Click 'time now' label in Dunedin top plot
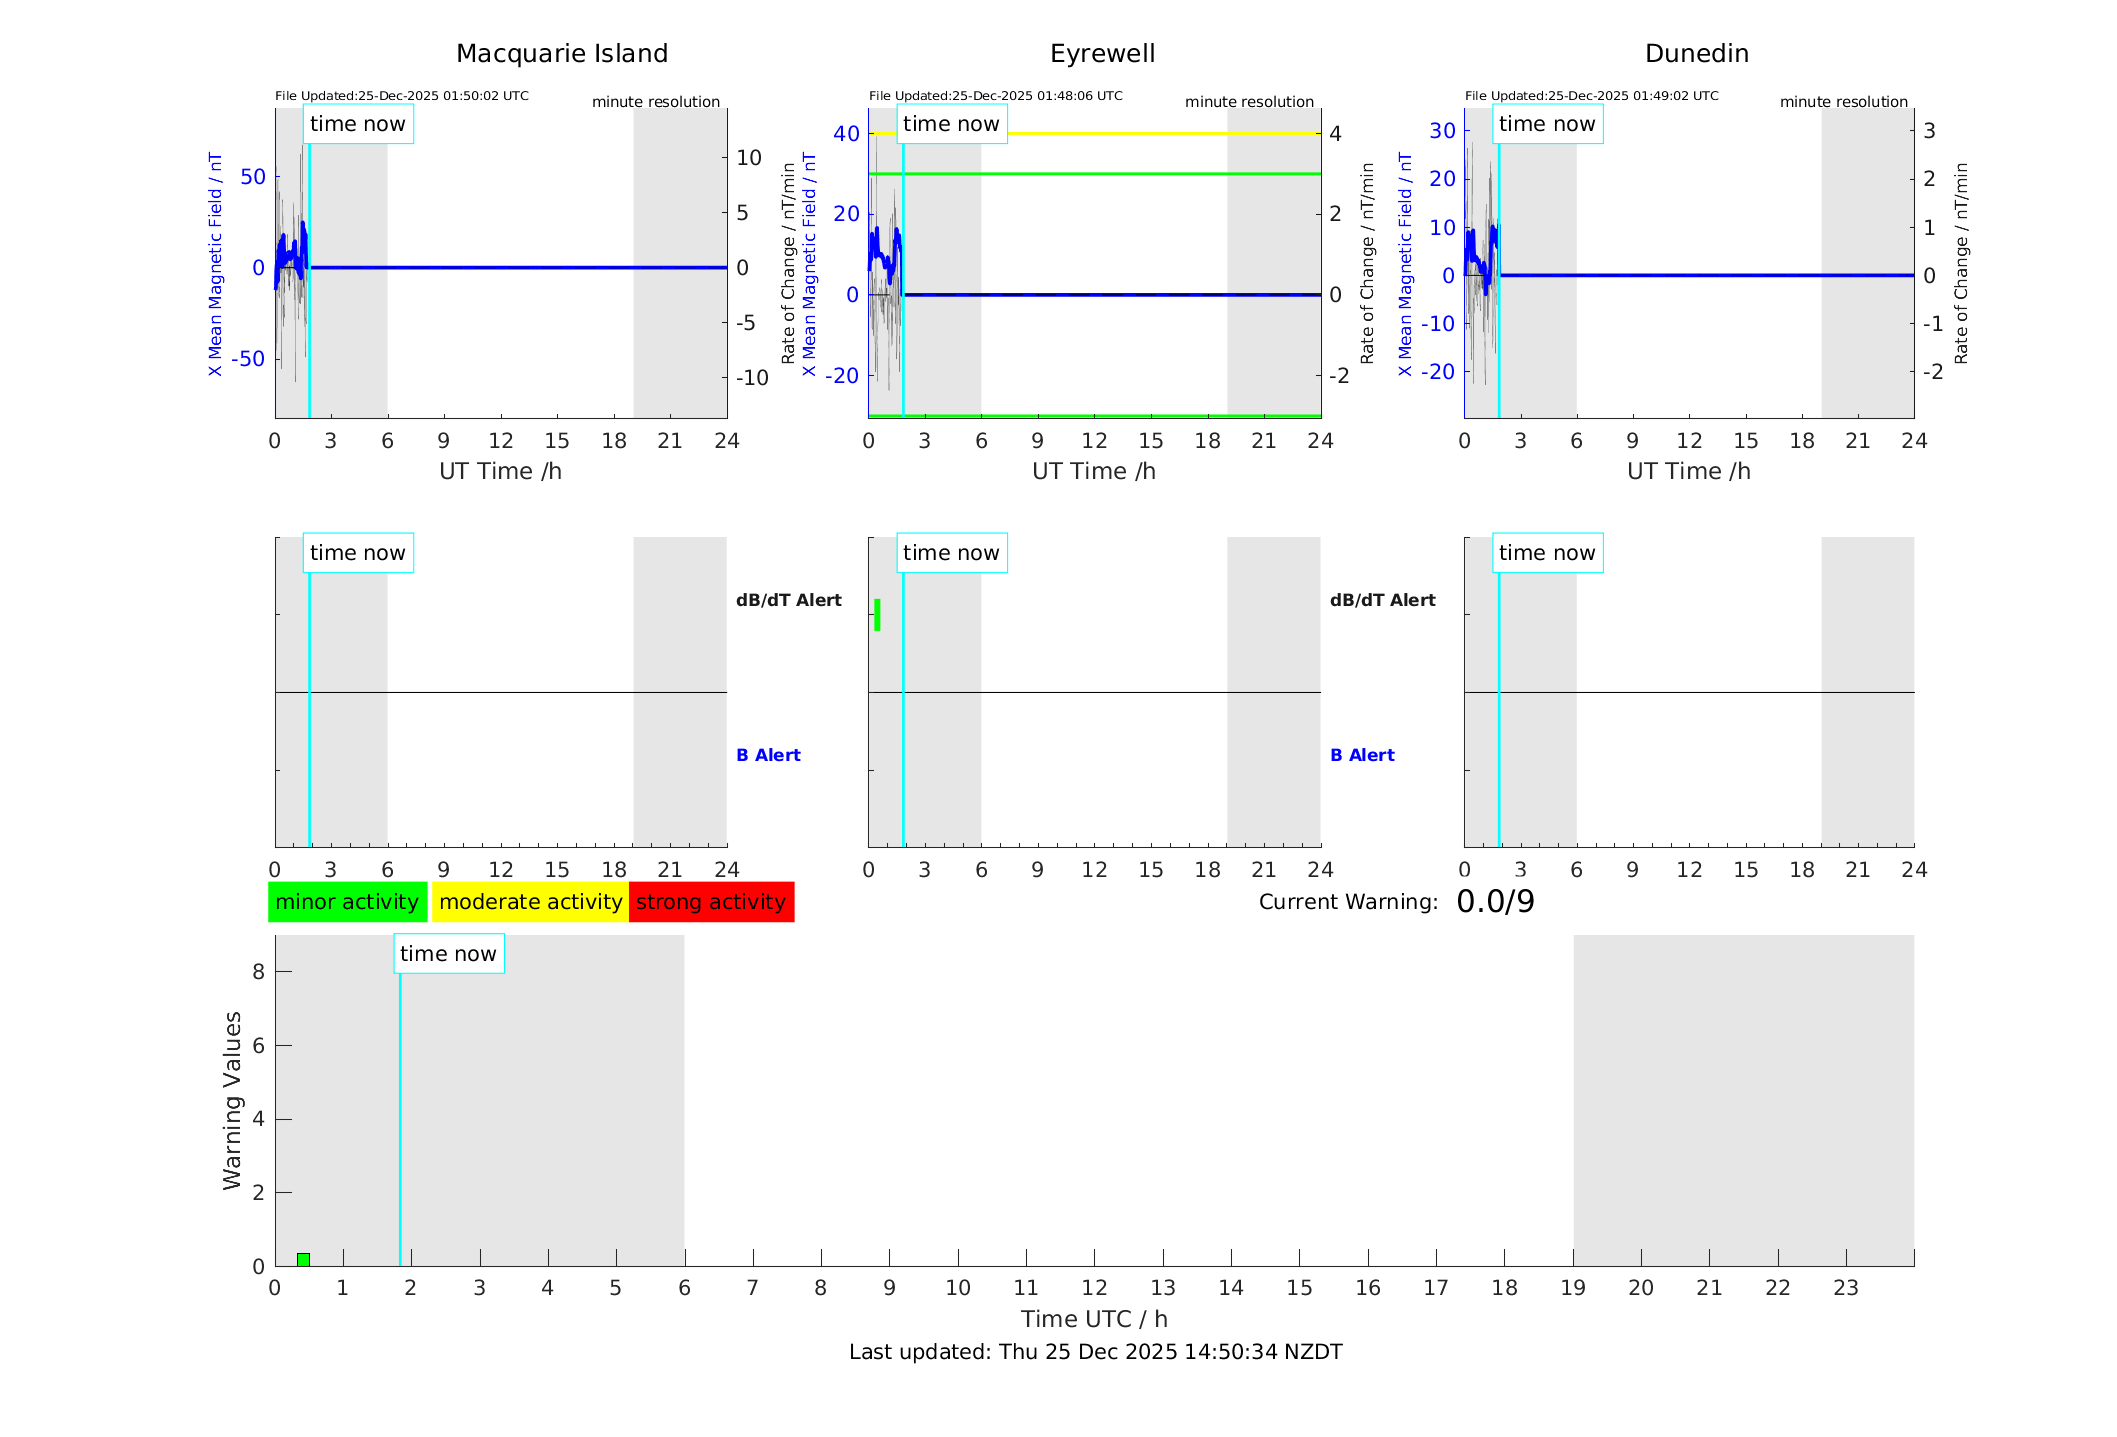Image resolution: width=2117 pixels, height=1437 pixels. tap(1546, 124)
